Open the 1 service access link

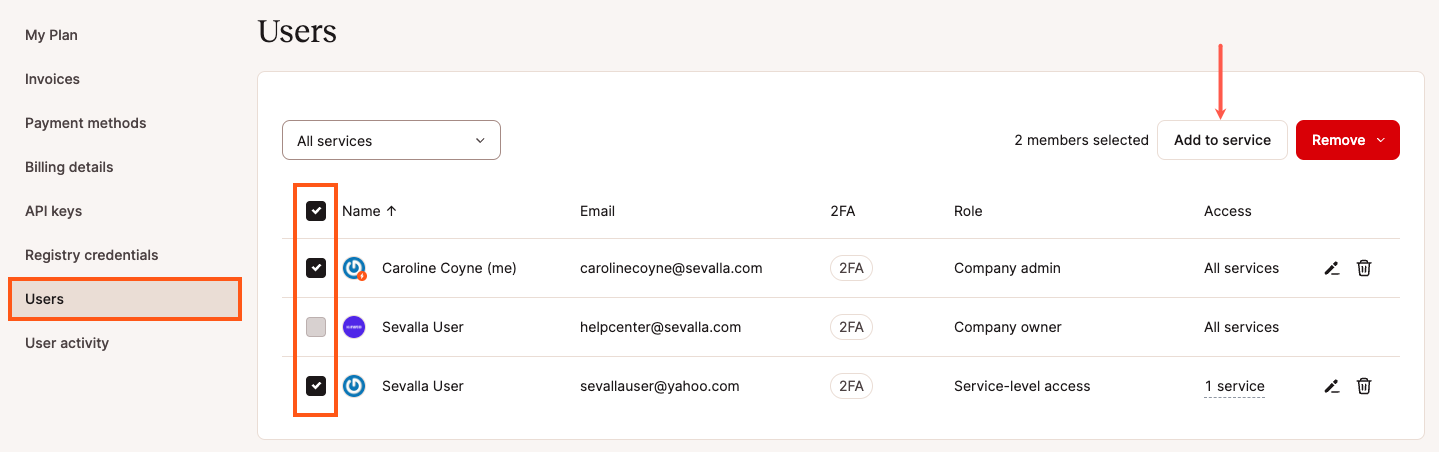[1234, 386]
